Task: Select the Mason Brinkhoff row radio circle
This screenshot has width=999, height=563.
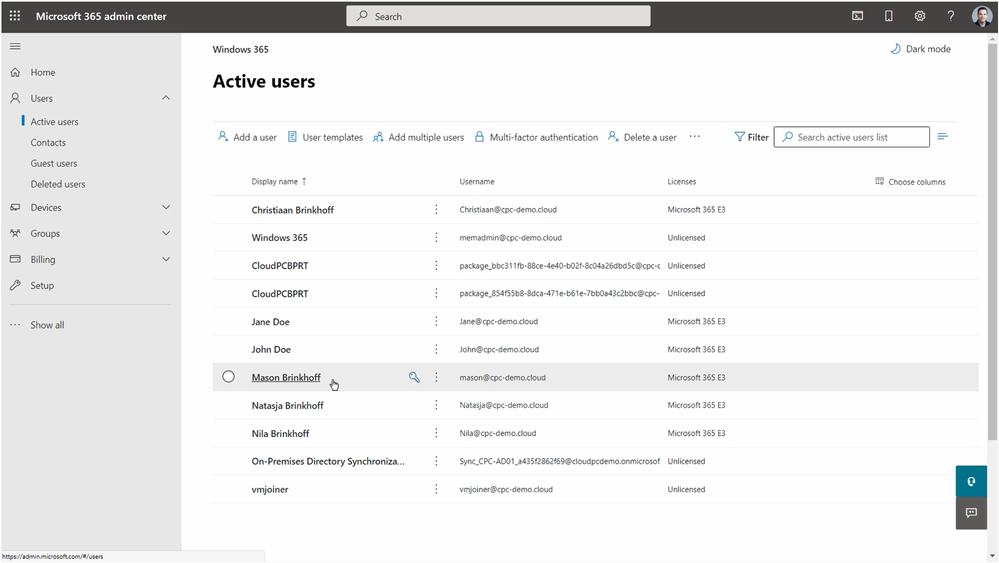Action: click(x=228, y=377)
